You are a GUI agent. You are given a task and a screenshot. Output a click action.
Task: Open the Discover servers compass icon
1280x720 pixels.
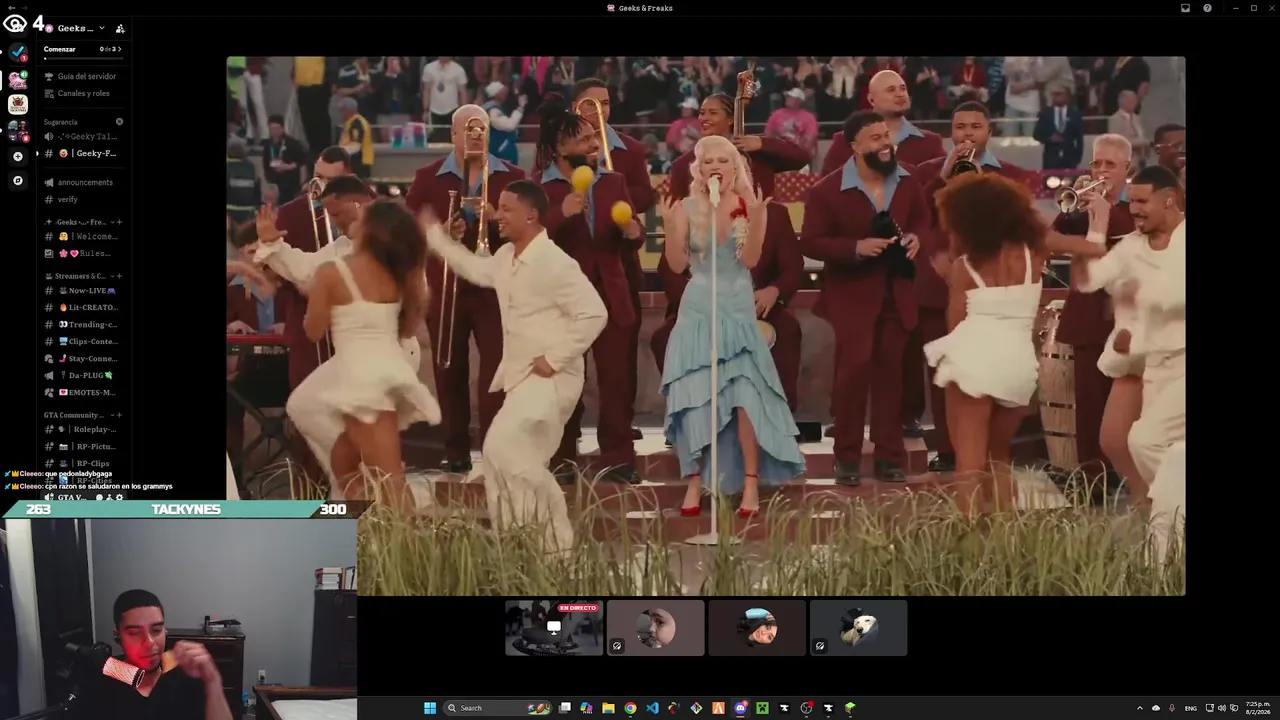pyautogui.click(x=17, y=181)
